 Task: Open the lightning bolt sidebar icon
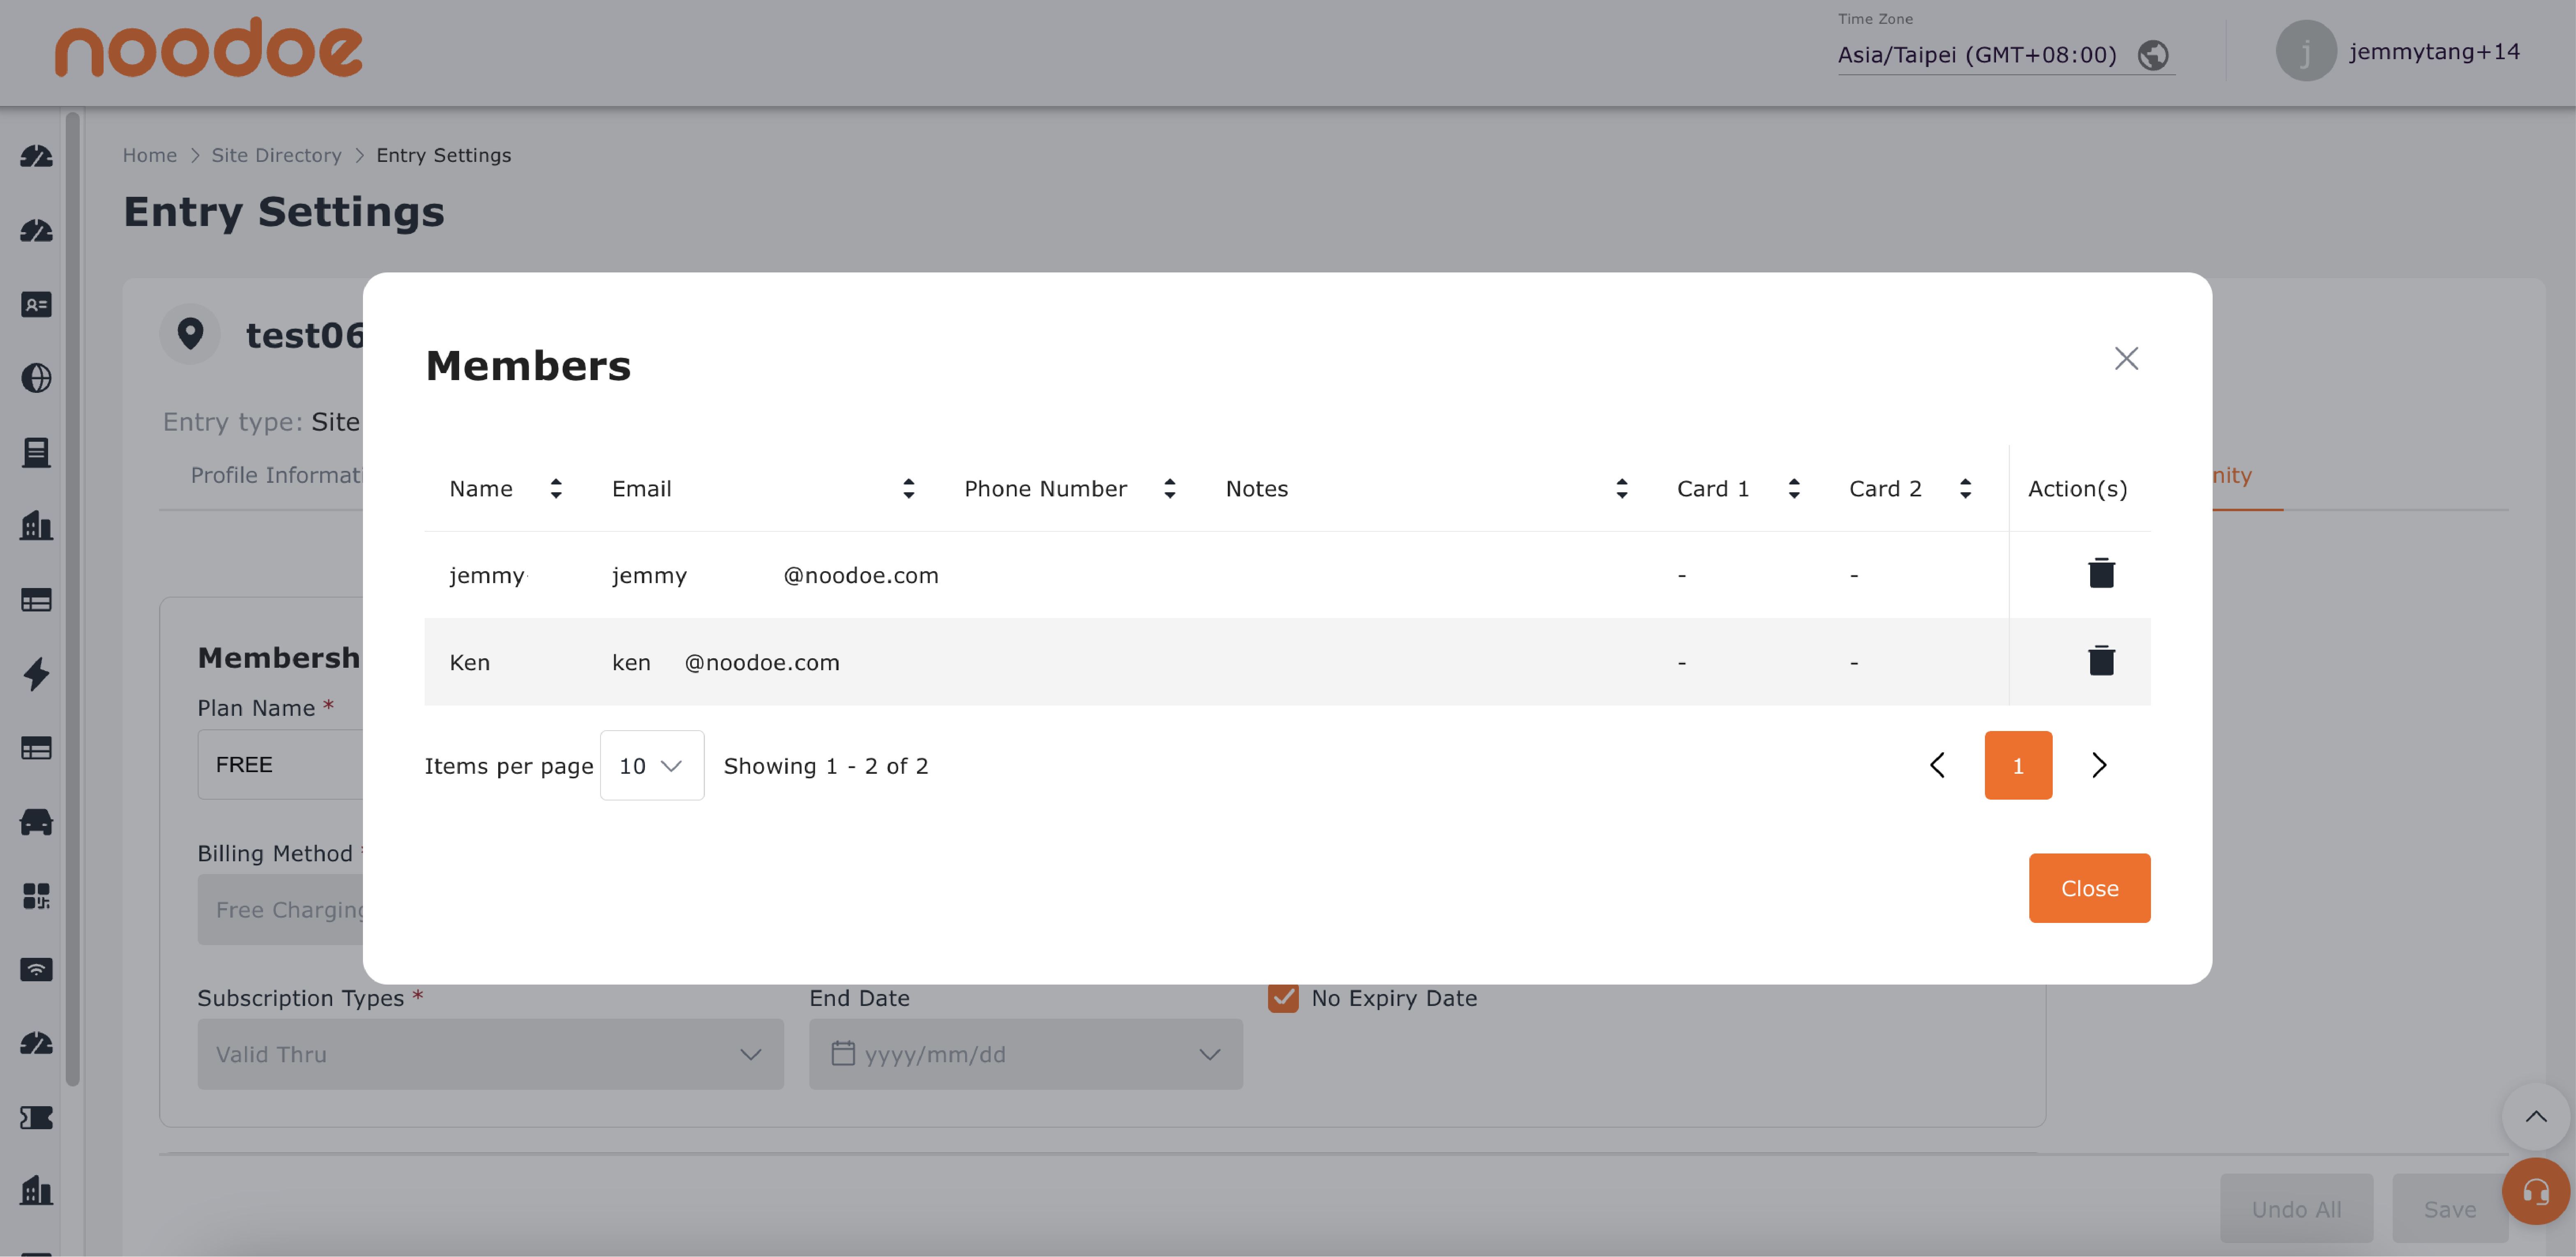click(36, 674)
